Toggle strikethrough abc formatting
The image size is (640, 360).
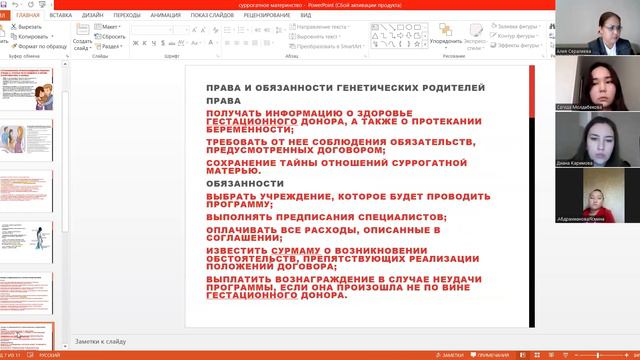pyautogui.click(x=171, y=43)
